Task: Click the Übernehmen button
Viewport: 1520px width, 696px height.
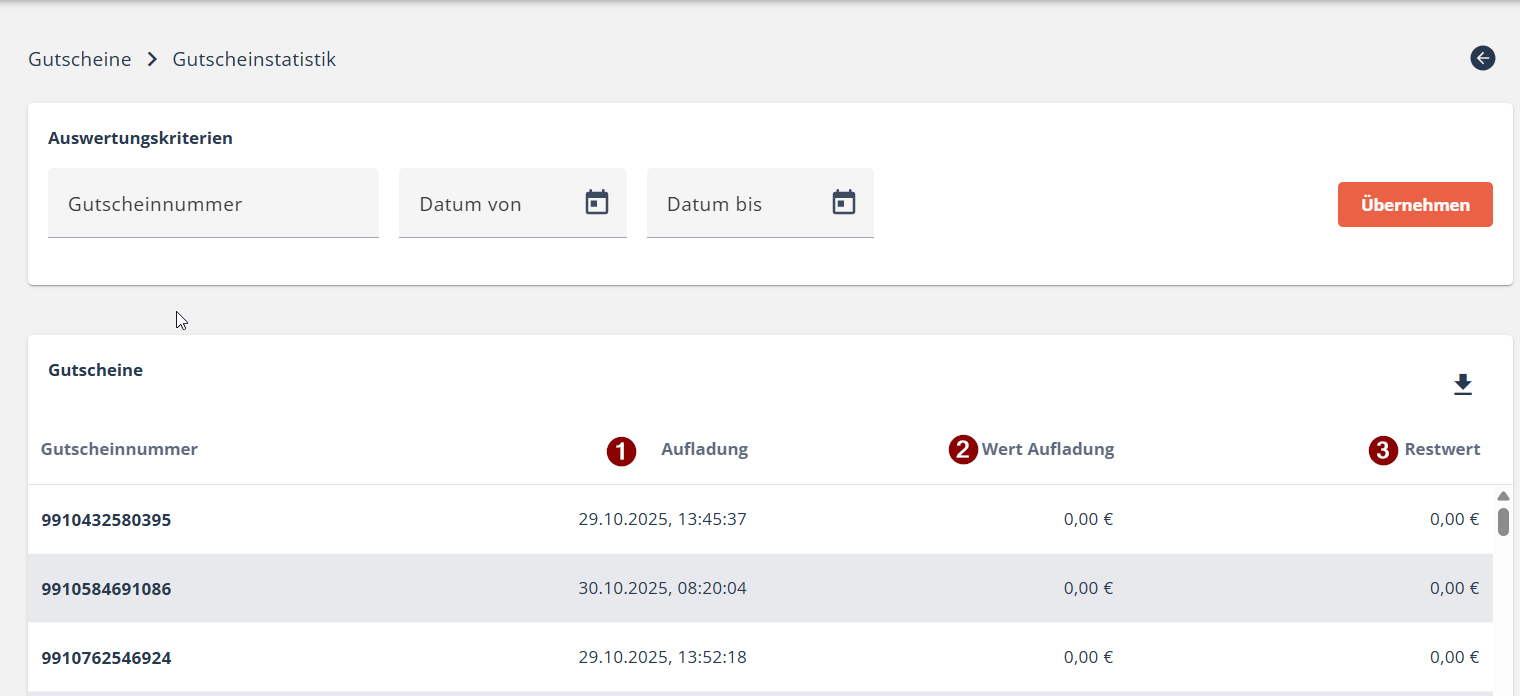Action: click(1415, 205)
